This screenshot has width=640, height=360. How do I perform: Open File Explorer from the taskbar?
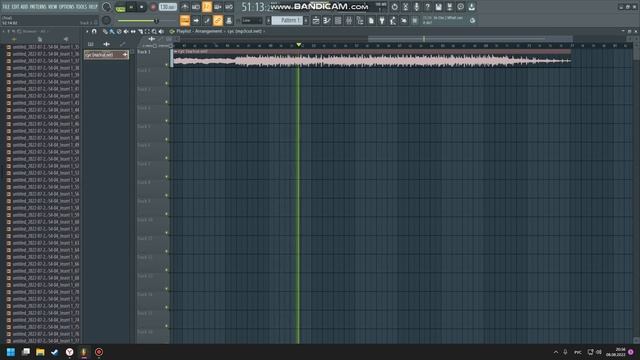40,352
